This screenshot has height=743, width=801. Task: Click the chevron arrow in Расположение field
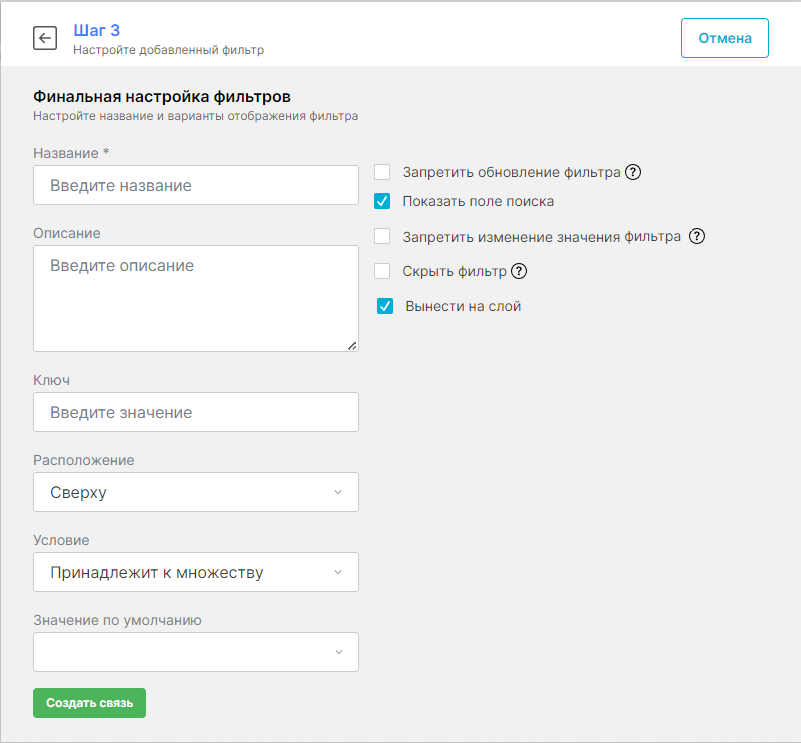[337, 492]
